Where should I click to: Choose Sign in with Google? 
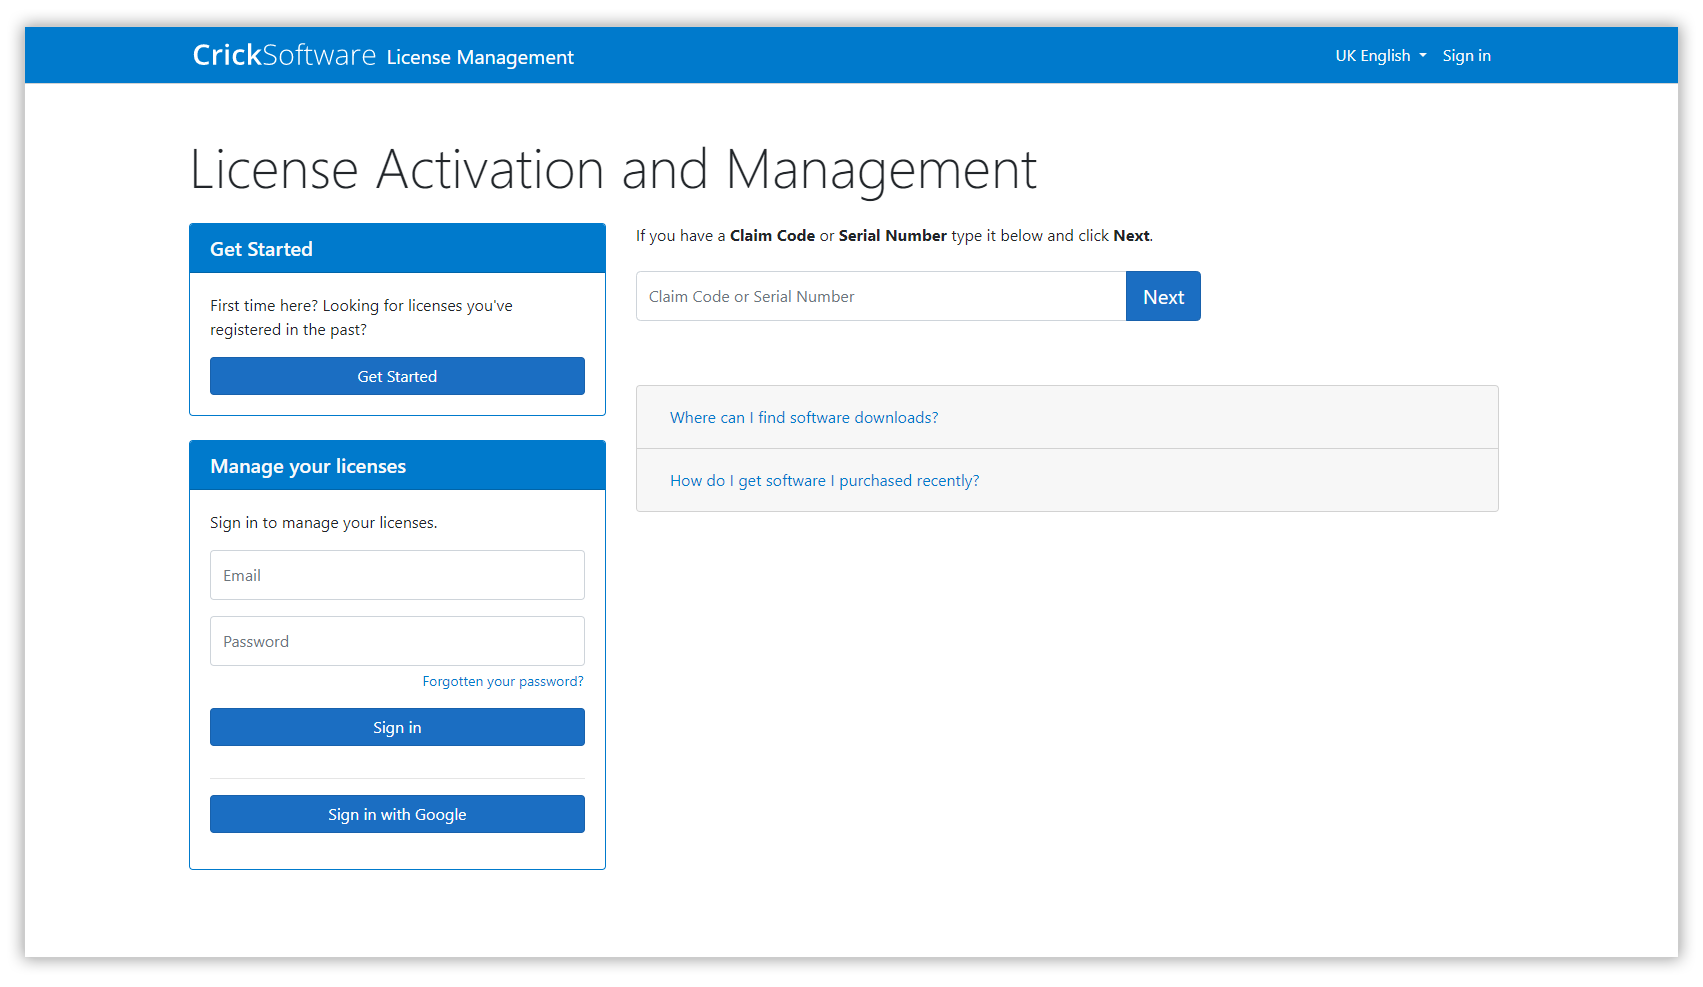pyautogui.click(x=397, y=814)
